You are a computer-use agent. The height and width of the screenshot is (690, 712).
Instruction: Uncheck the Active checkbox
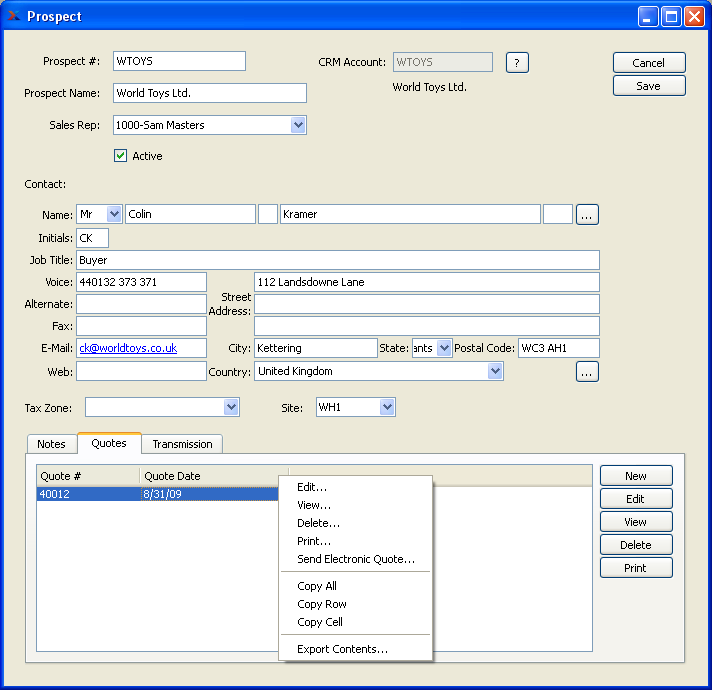(121, 156)
